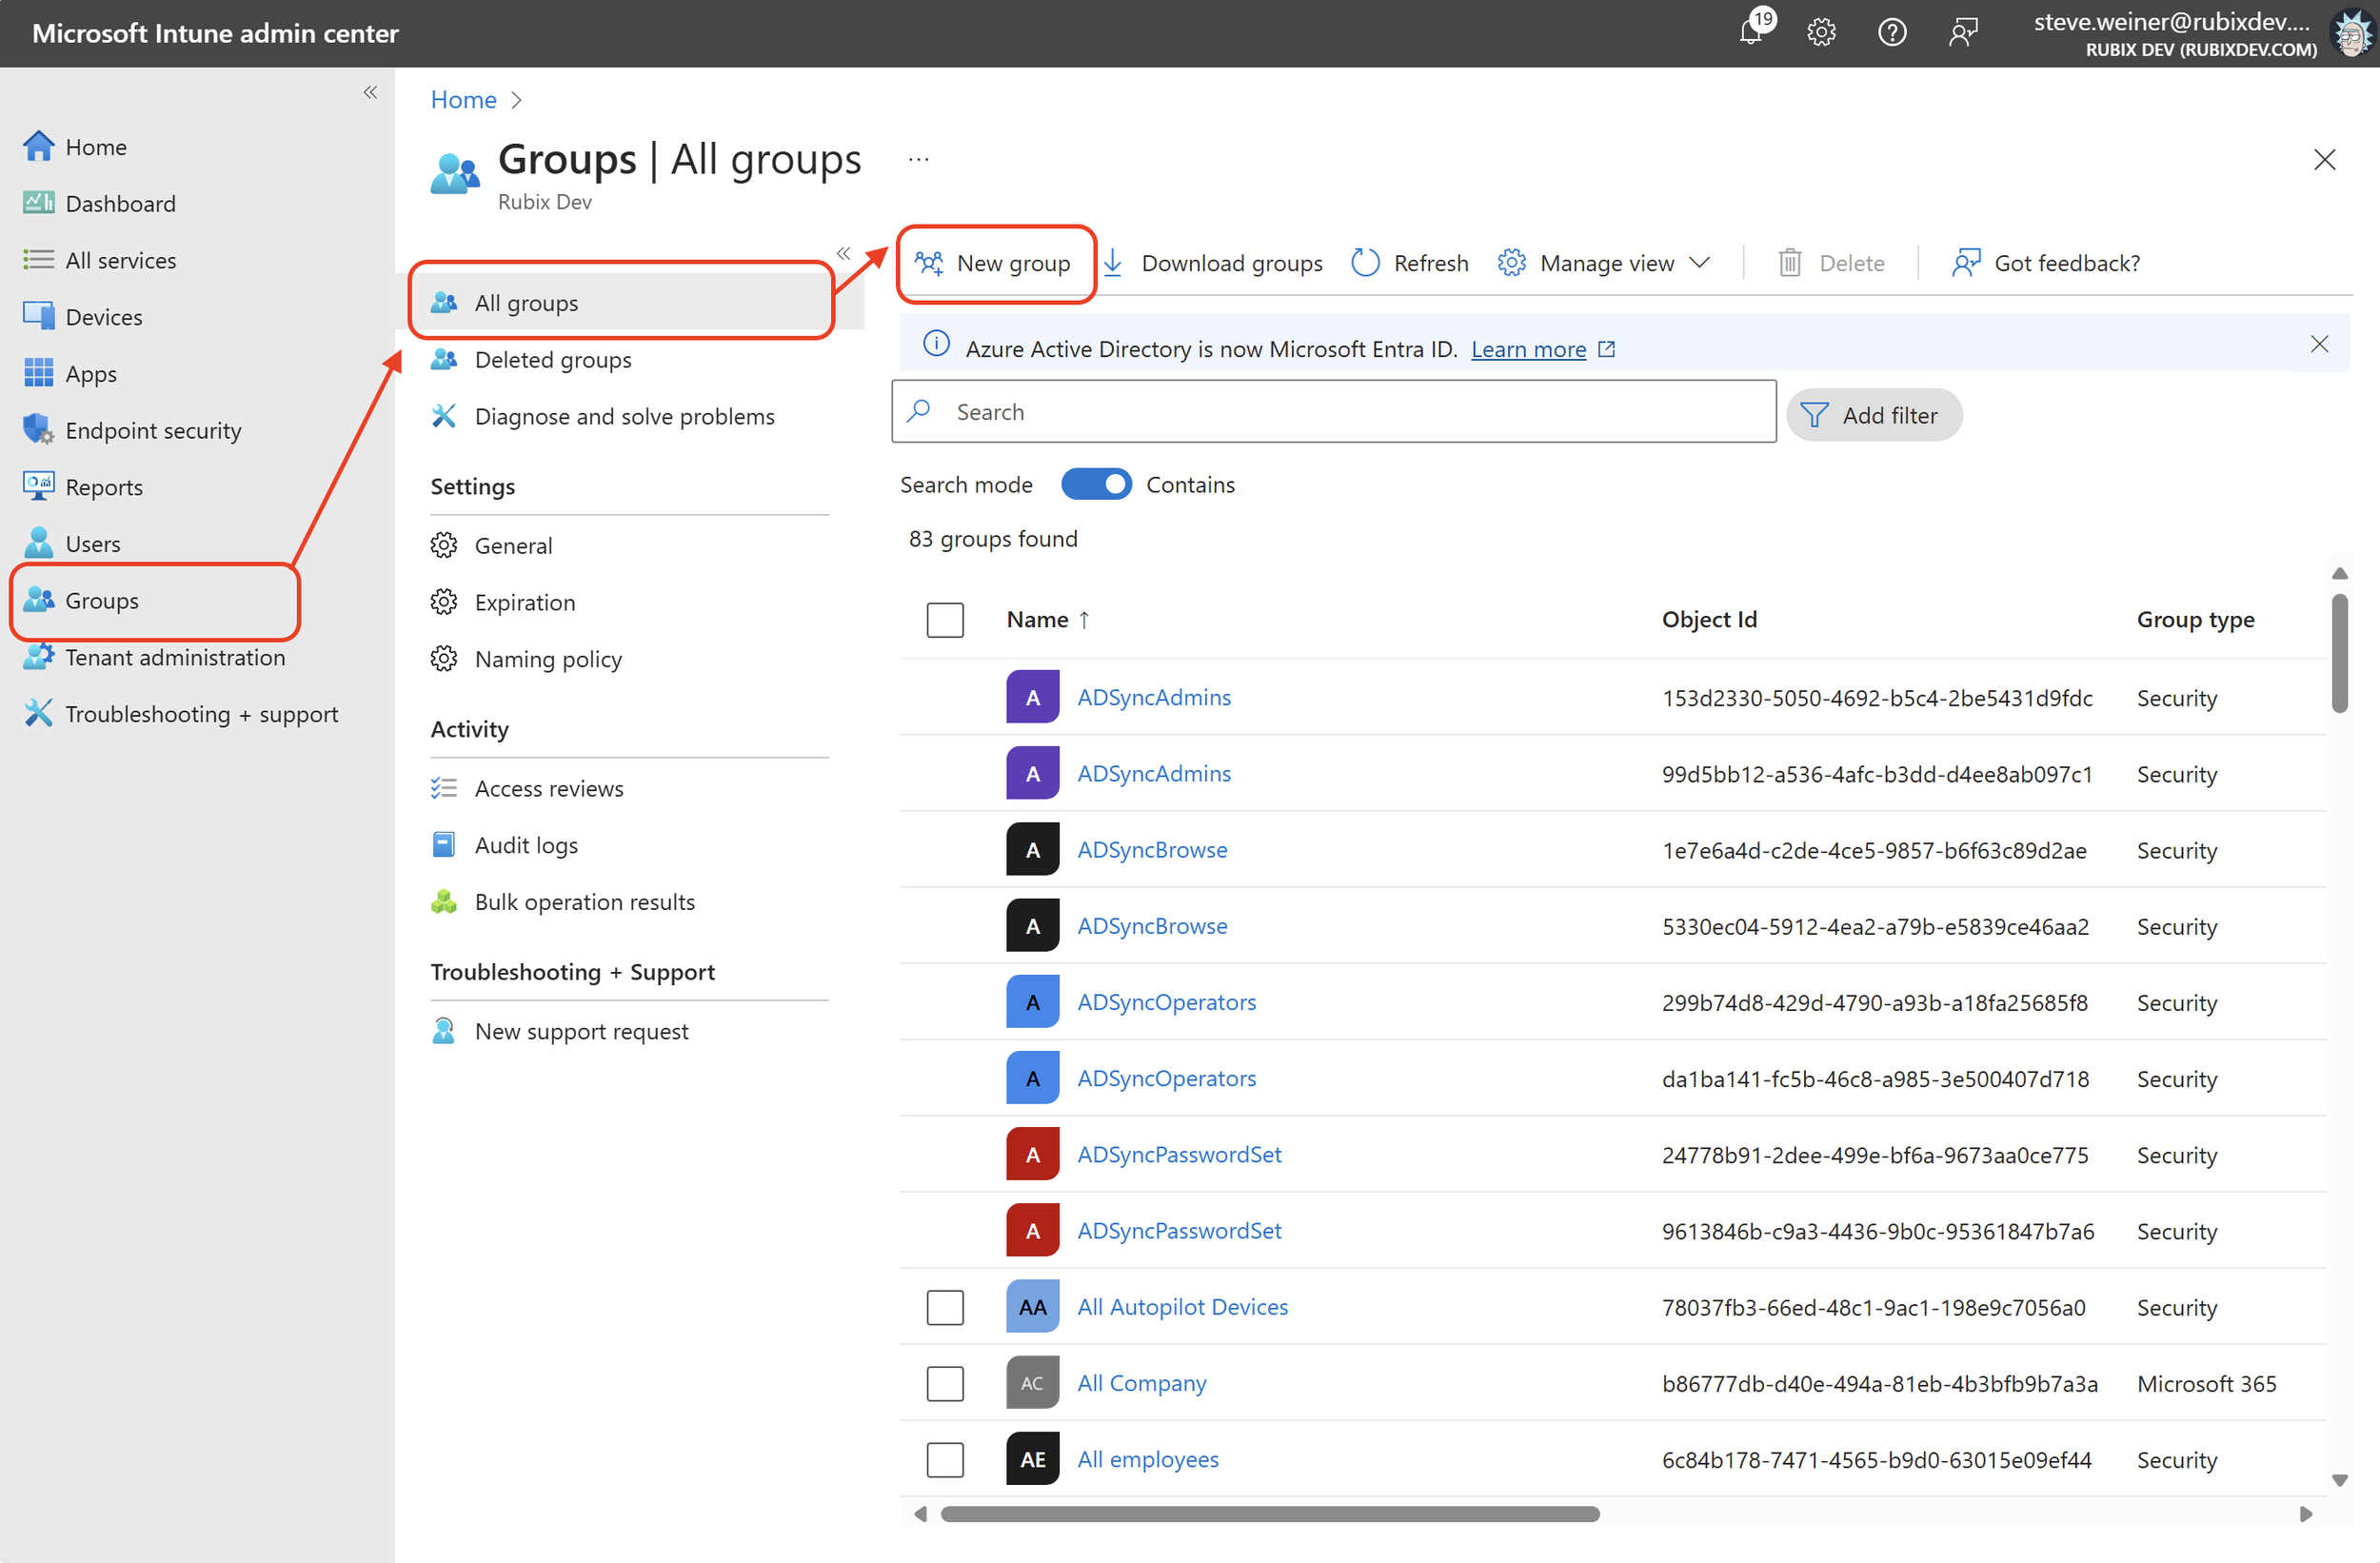The image size is (2380, 1563).
Task: Open the Add filter control
Action: [x=1874, y=414]
